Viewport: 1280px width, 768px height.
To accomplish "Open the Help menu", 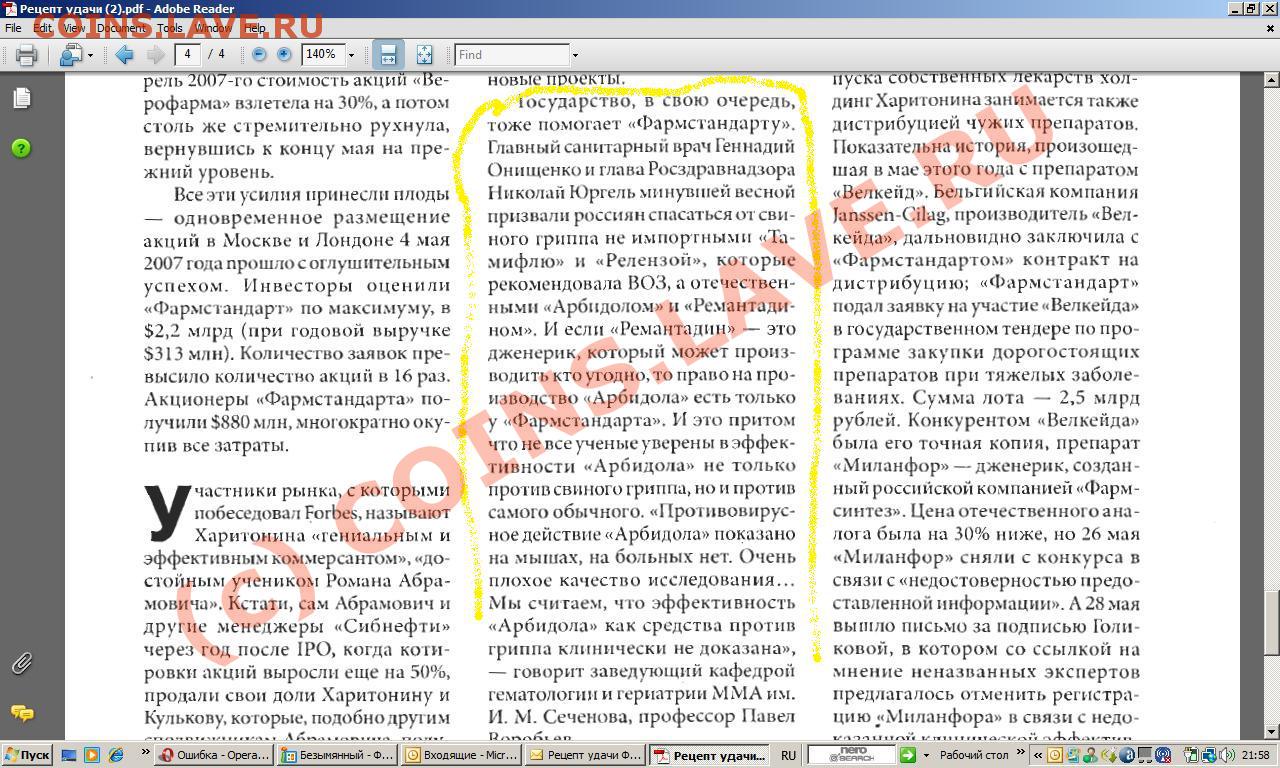I will tap(255, 28).
